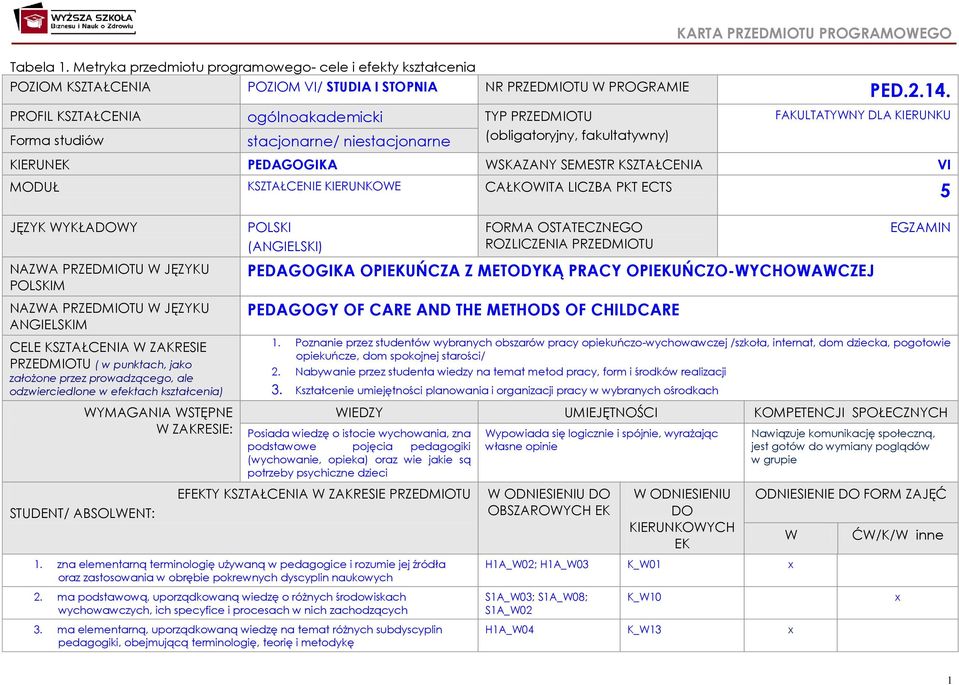Click the x mark in the K_W10 row
The image size is (959, 685).
897,598
